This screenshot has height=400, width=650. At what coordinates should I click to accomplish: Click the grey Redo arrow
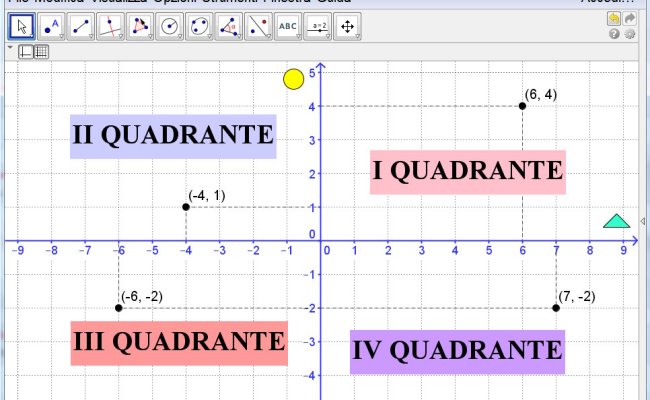coord(630,18)
